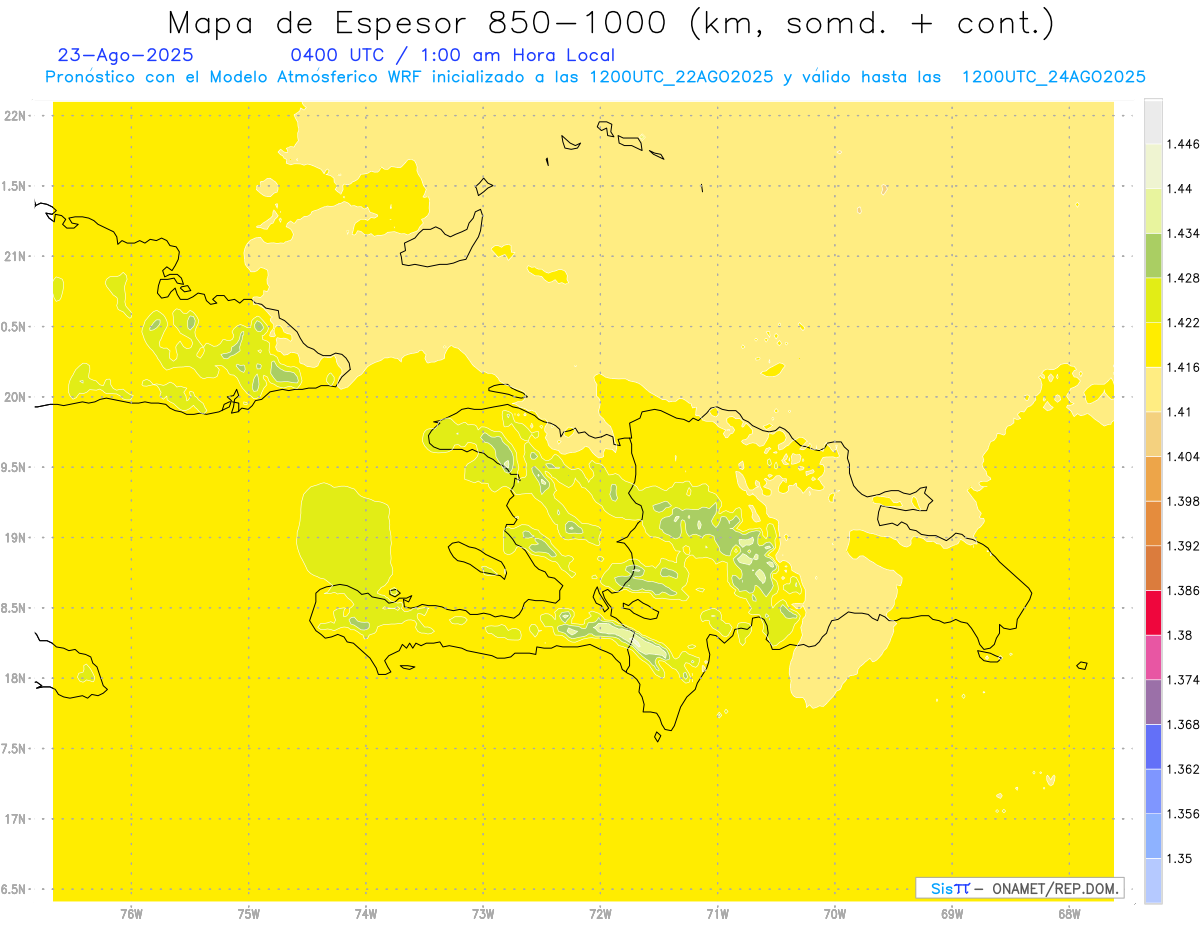This screenshot has height=927, width=1200.
Task: Click the 17N latitude label
Action: coord(14,819)
